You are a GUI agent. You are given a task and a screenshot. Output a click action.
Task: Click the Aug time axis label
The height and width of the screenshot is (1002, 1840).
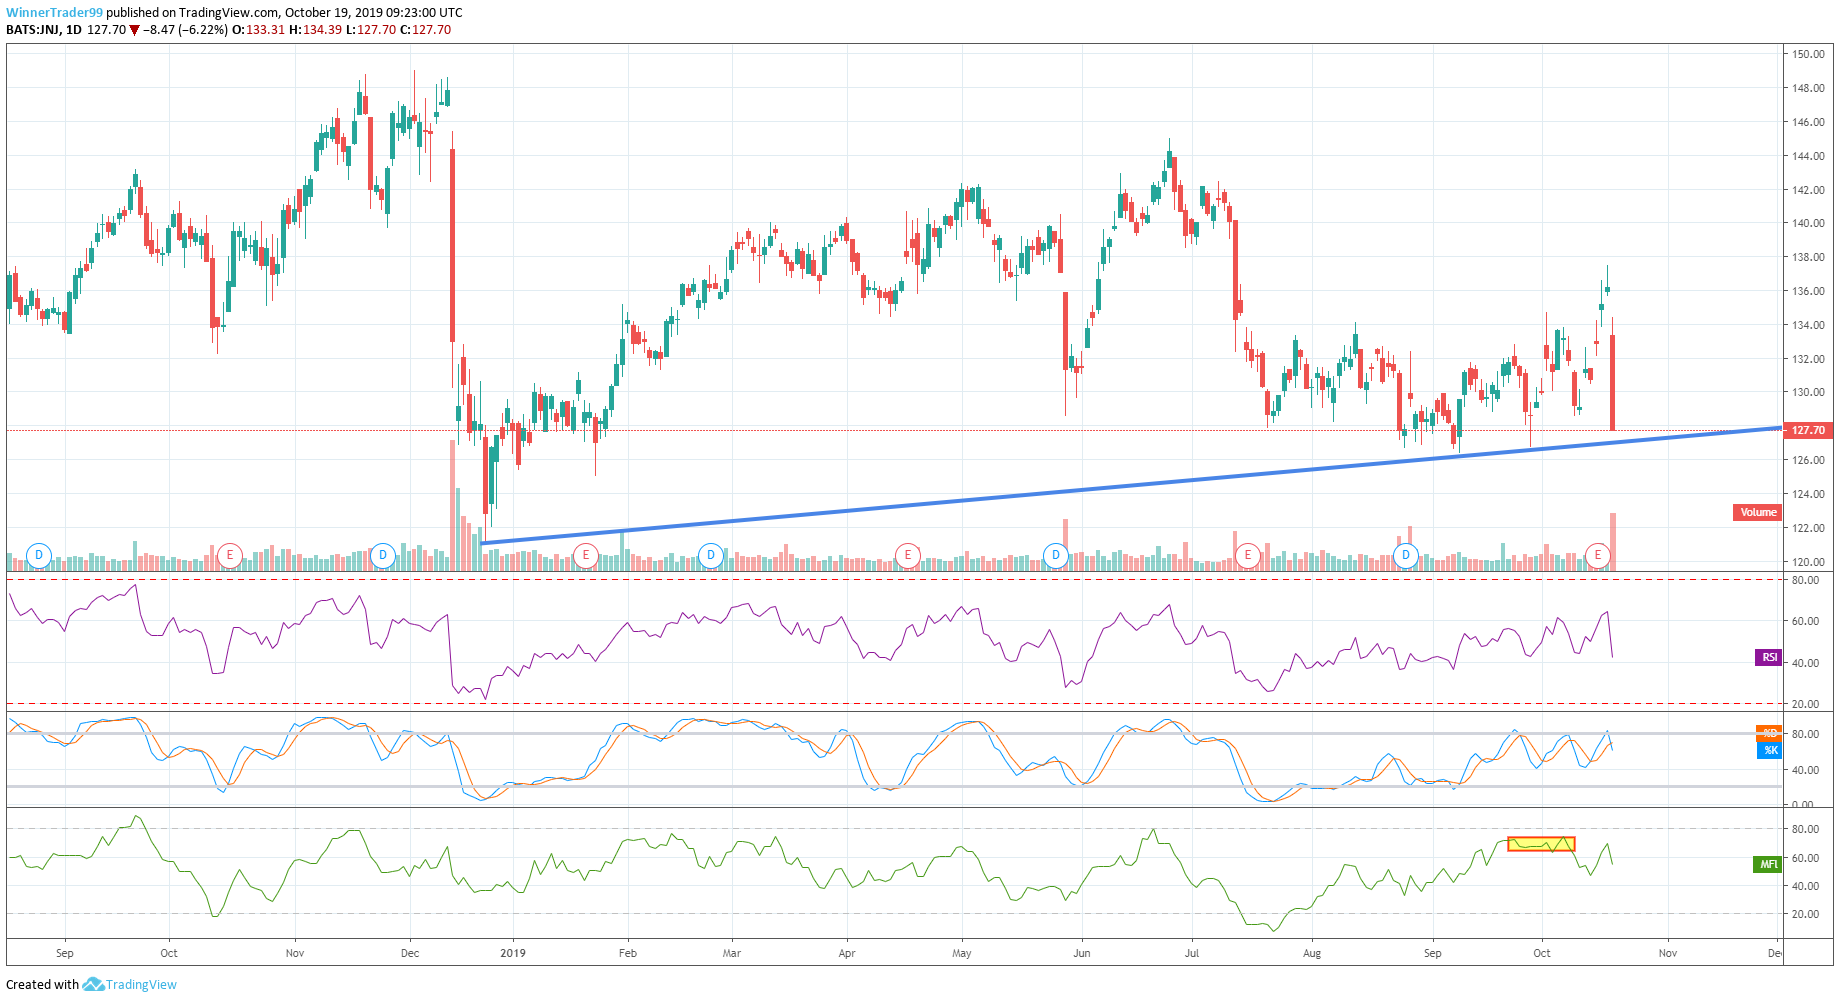click(x=1312, y=953)
